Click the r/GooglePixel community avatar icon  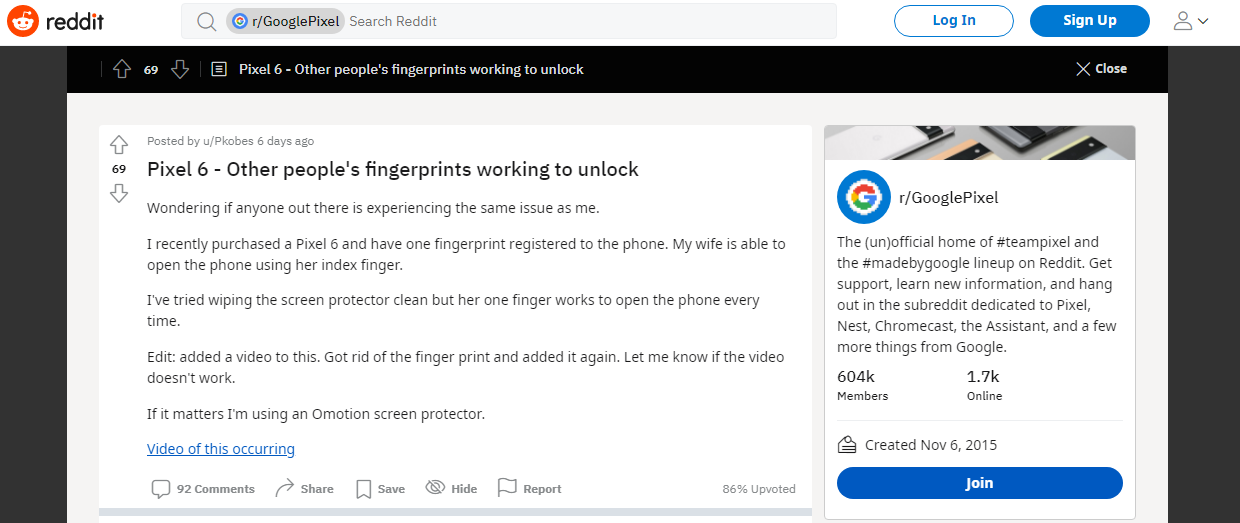click(863, 197)
